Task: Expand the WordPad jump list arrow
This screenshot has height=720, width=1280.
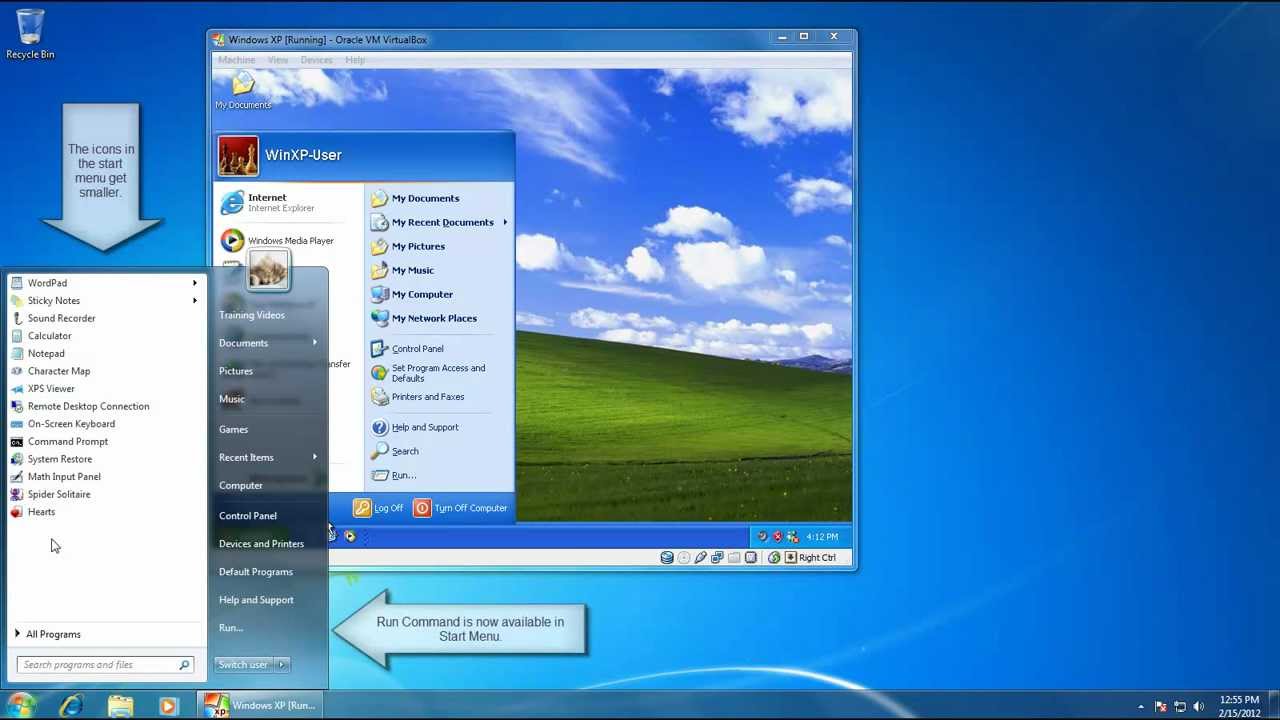Action: coord(195,283)
